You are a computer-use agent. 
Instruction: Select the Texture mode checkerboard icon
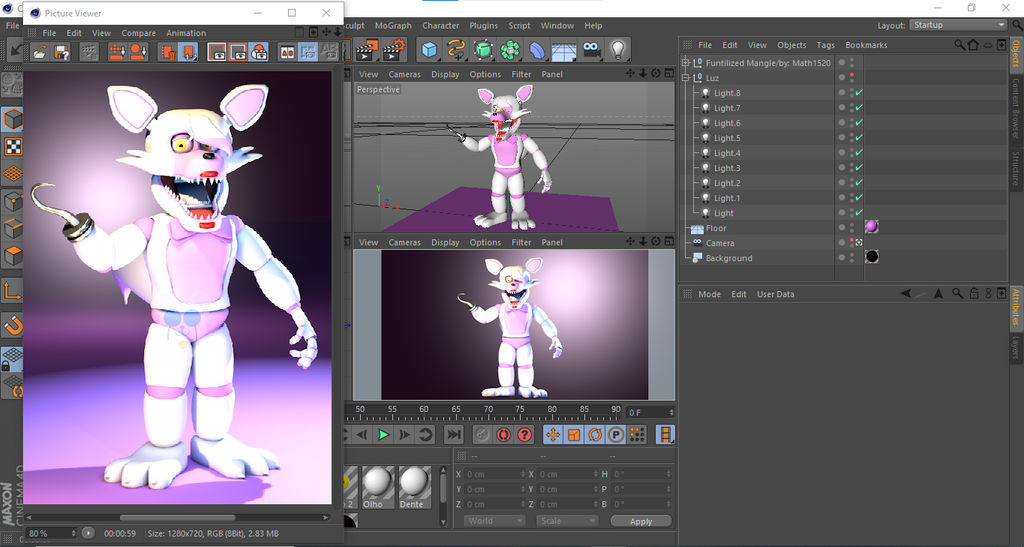12,147
